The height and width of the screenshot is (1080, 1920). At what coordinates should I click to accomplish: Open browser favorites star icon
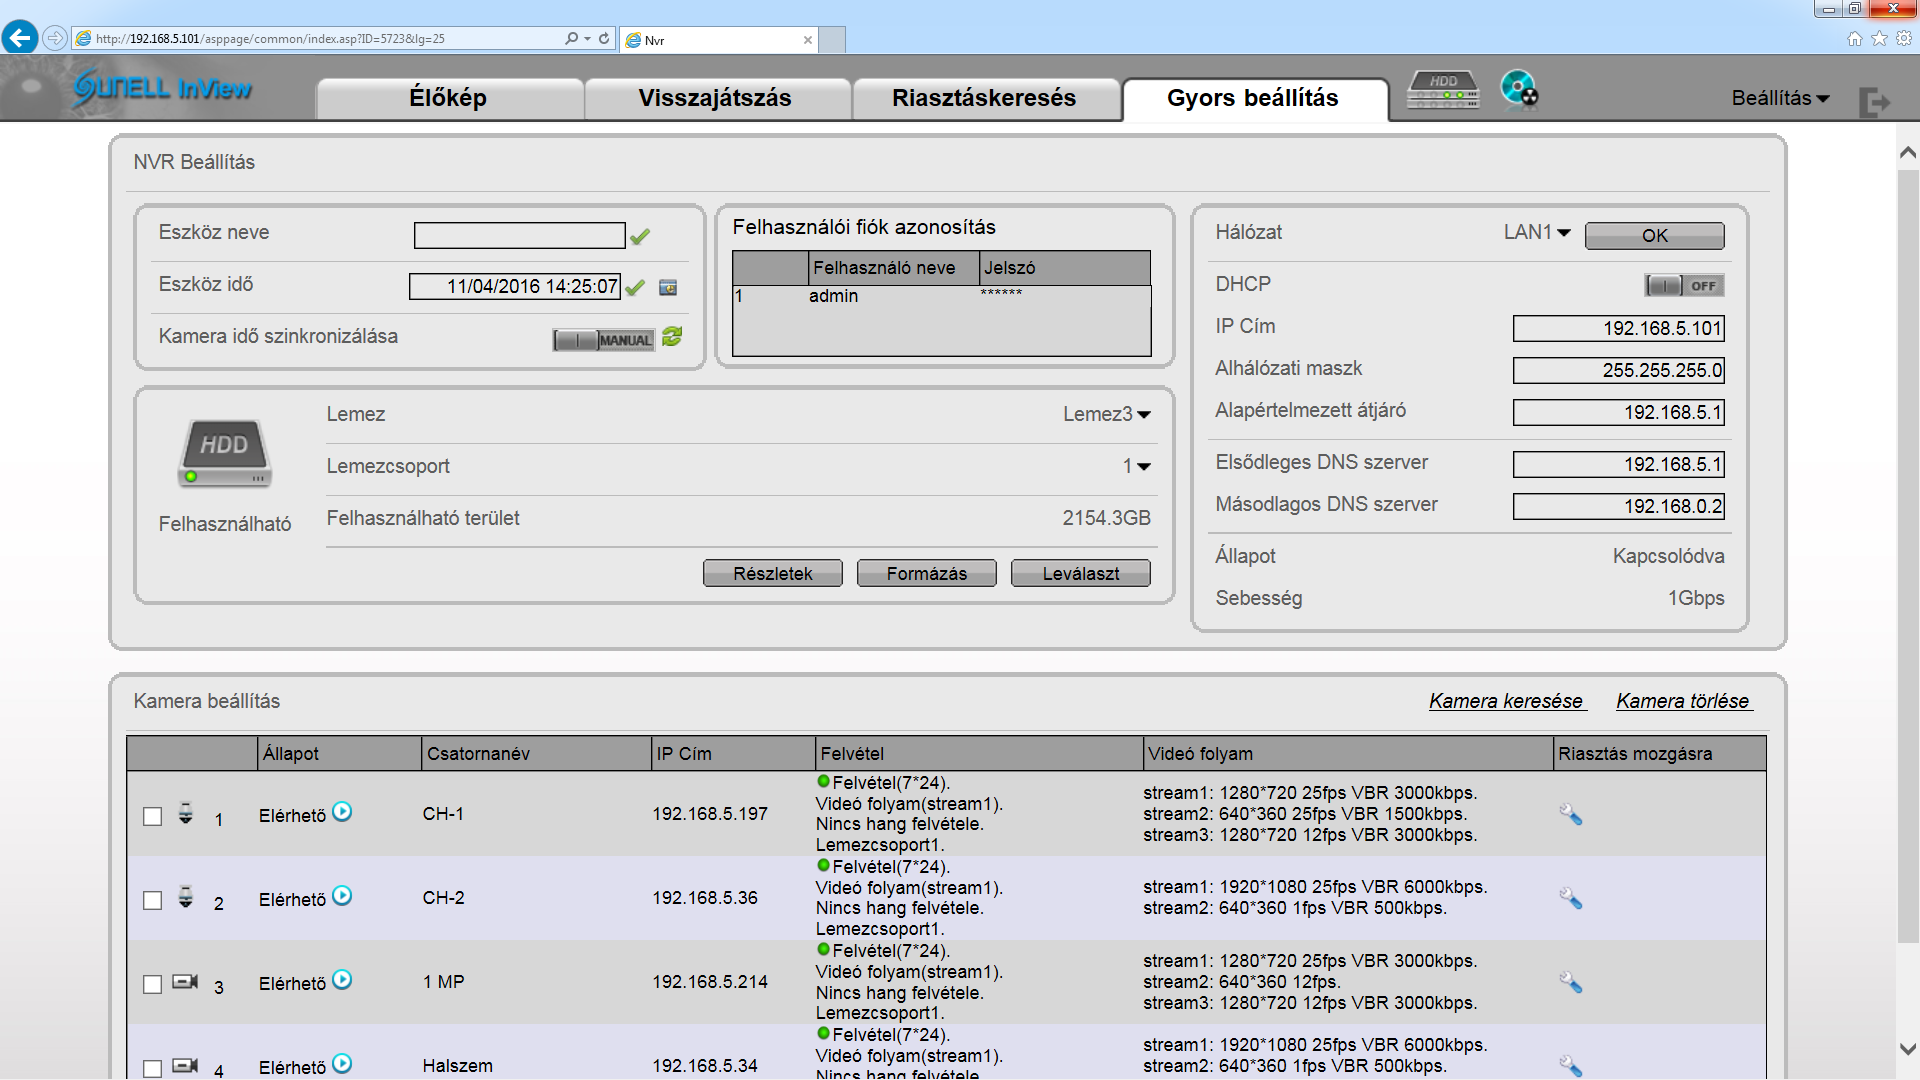1879,38
